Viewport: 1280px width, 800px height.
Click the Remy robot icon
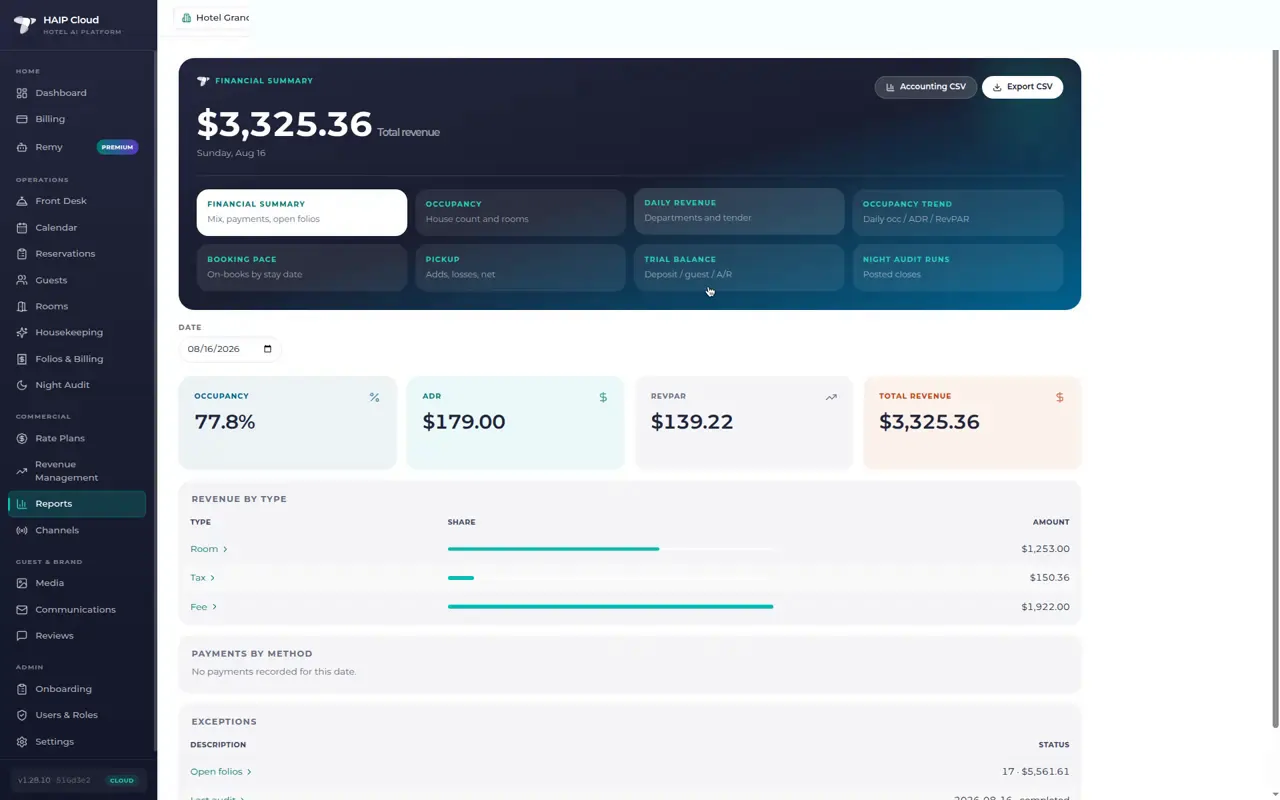coord(22,147)
